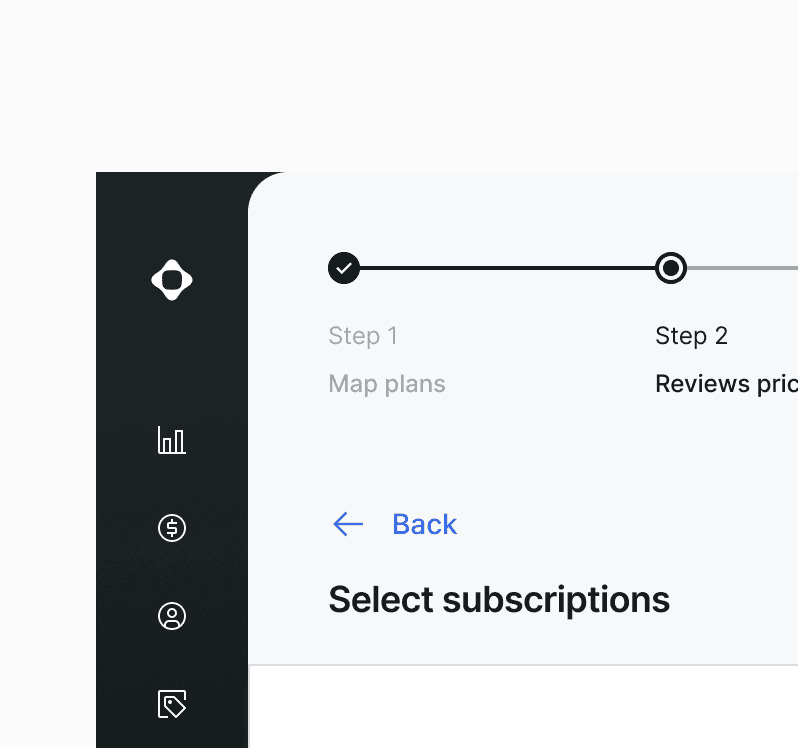Open the dollar sign billing icon
This screenshot has width=798, height=748.
172,528
